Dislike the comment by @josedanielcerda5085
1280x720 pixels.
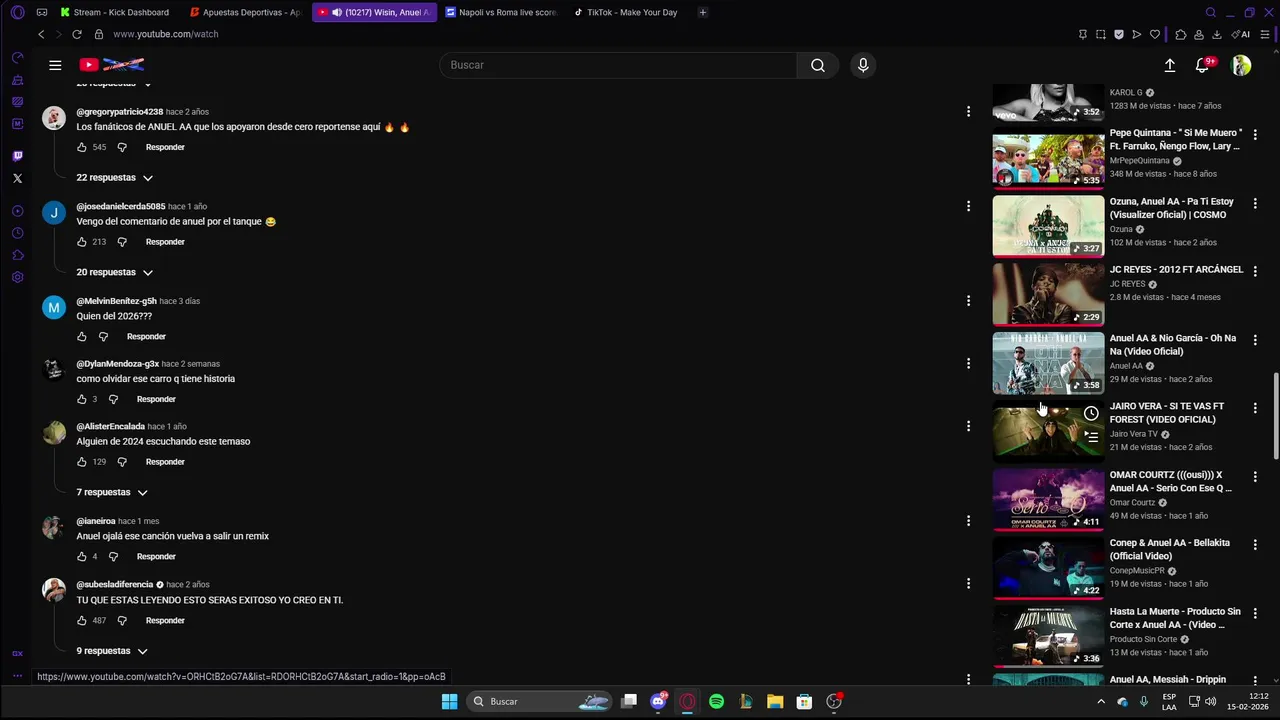pos(122,242)
